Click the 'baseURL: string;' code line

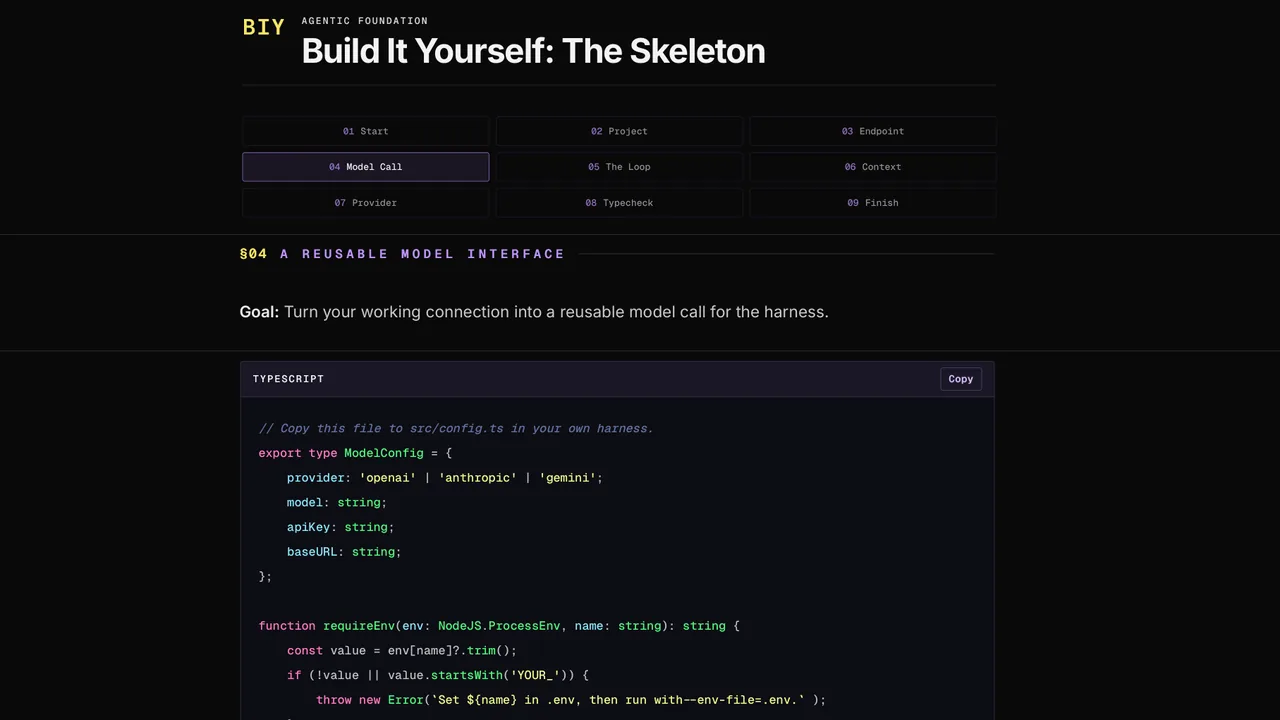coord(344,552)
